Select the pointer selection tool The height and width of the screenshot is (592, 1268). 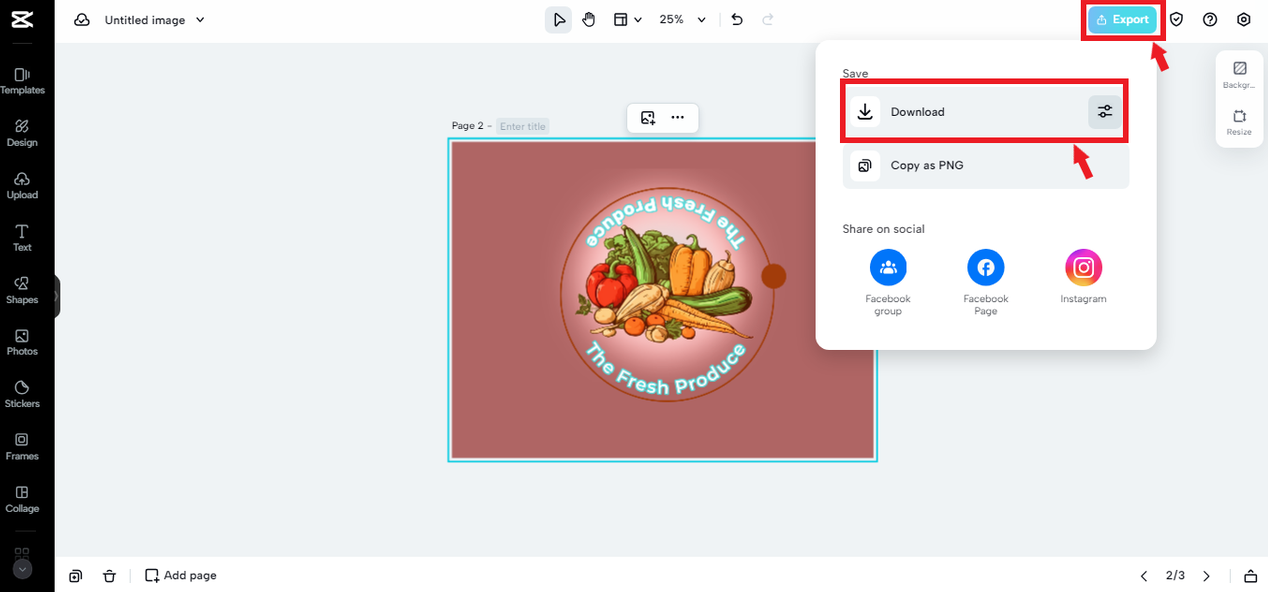click(x=559, y=20)
